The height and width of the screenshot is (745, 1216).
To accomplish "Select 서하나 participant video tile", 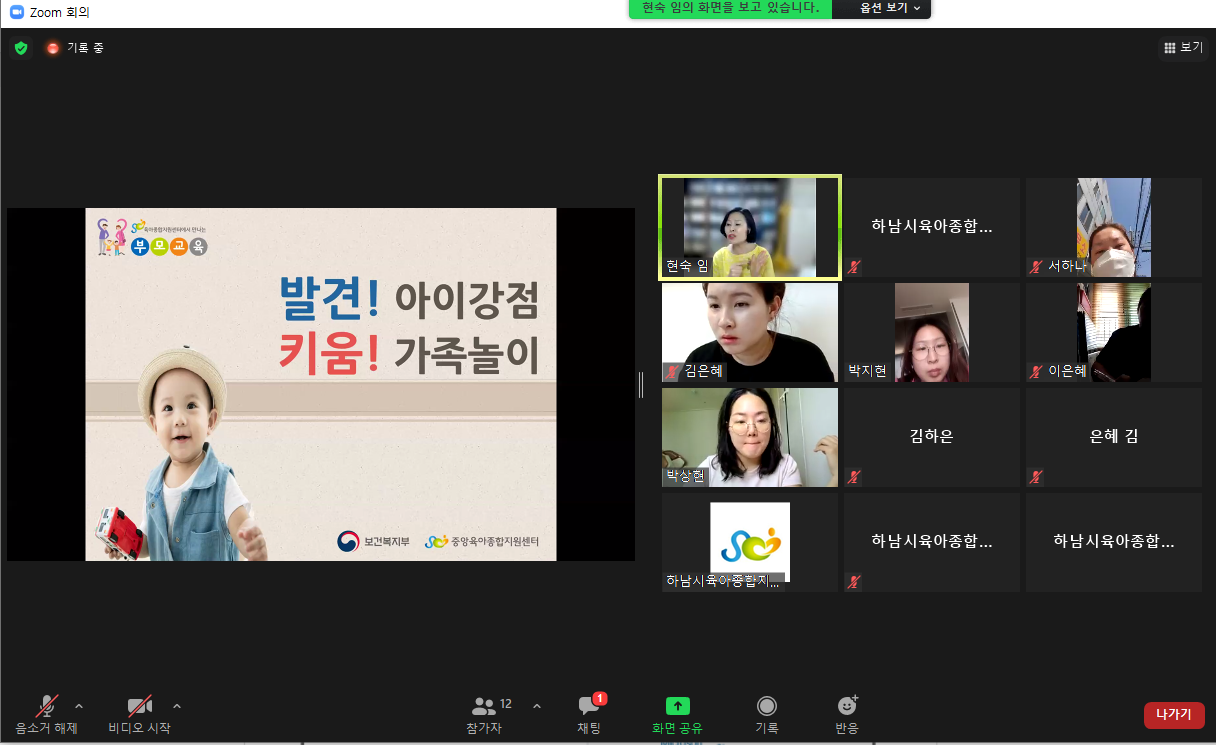I will [x=1114, y=227].
